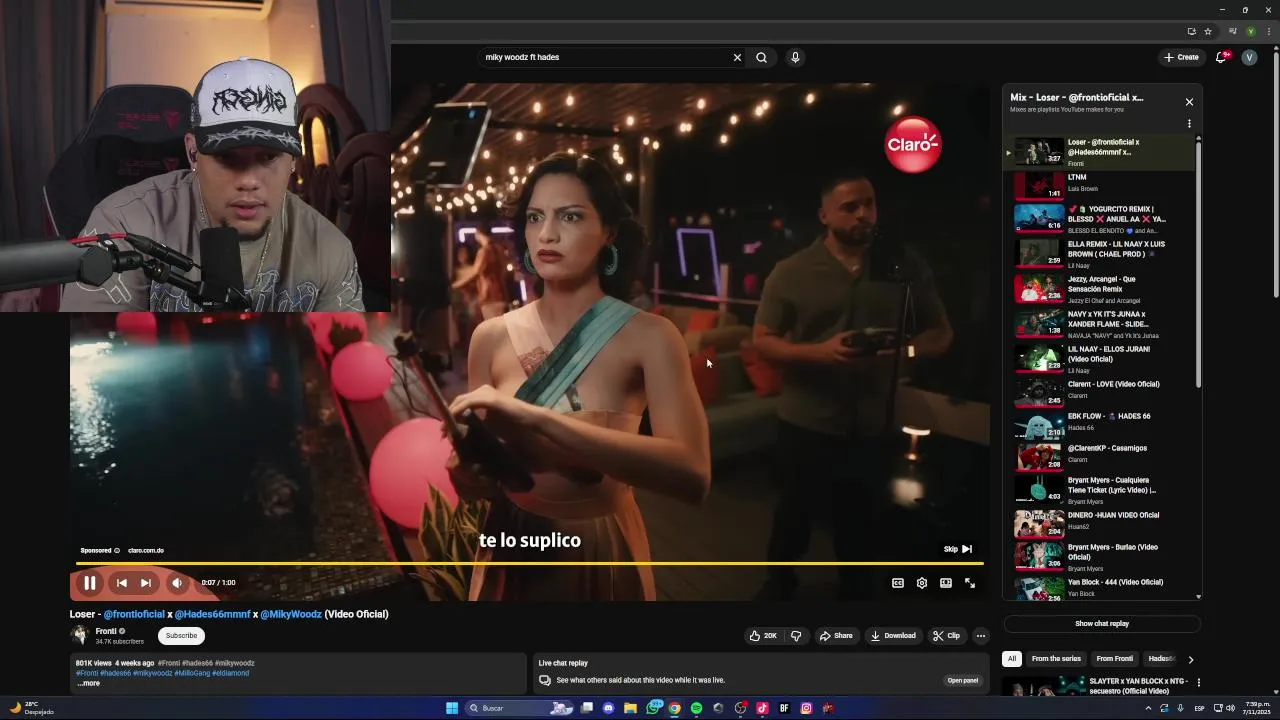Open Instagram from taskbar
This screenshot has width=1280, height=720.
tap(806, 708)
